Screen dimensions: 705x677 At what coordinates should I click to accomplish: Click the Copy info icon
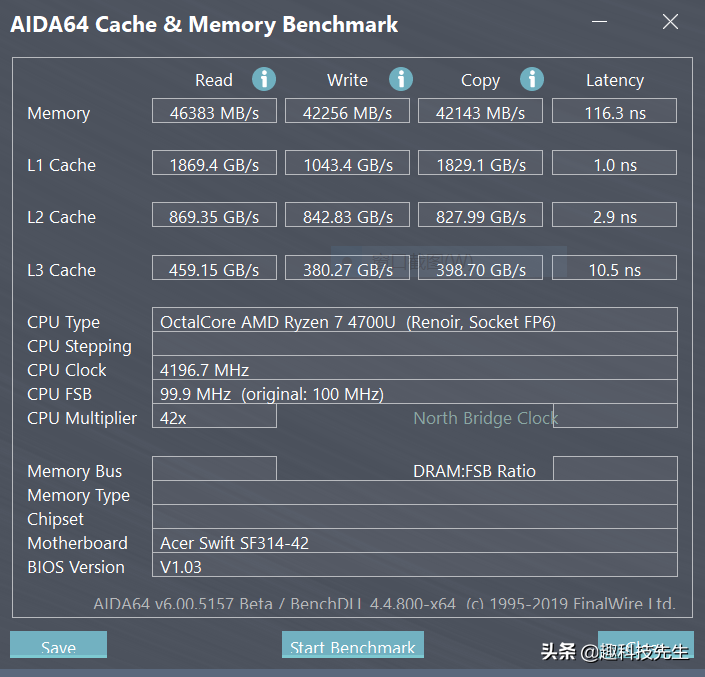532,80
